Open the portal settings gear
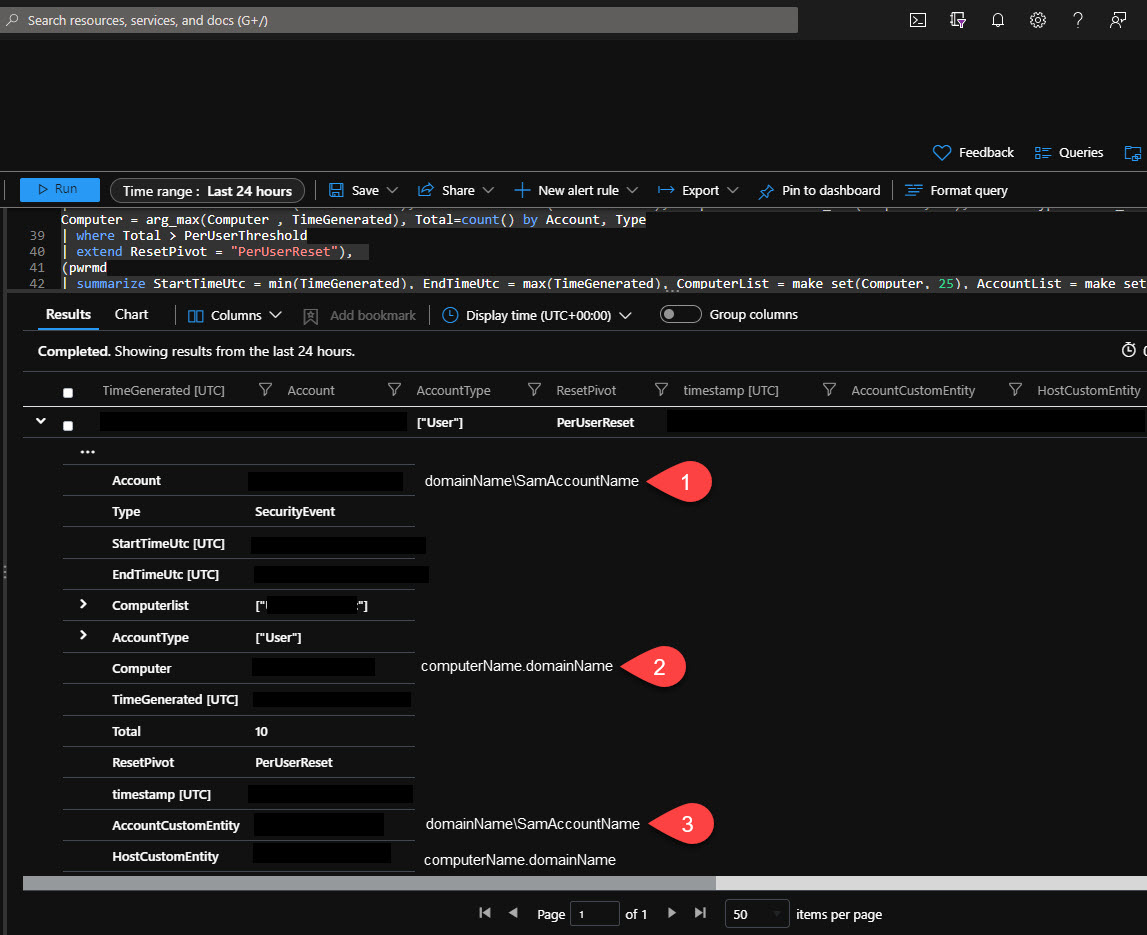Viewport: 1147px width, 935px height. point(1037,20)
